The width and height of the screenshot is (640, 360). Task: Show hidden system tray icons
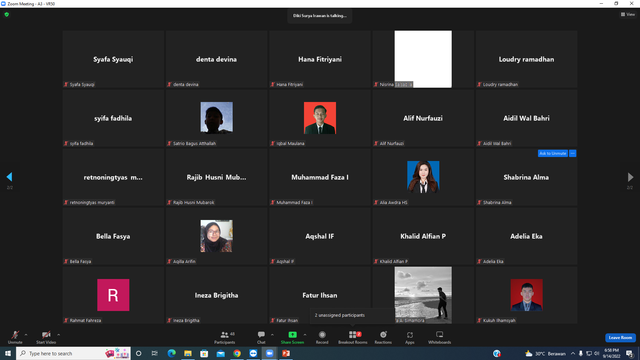click(x=573, y=353)
